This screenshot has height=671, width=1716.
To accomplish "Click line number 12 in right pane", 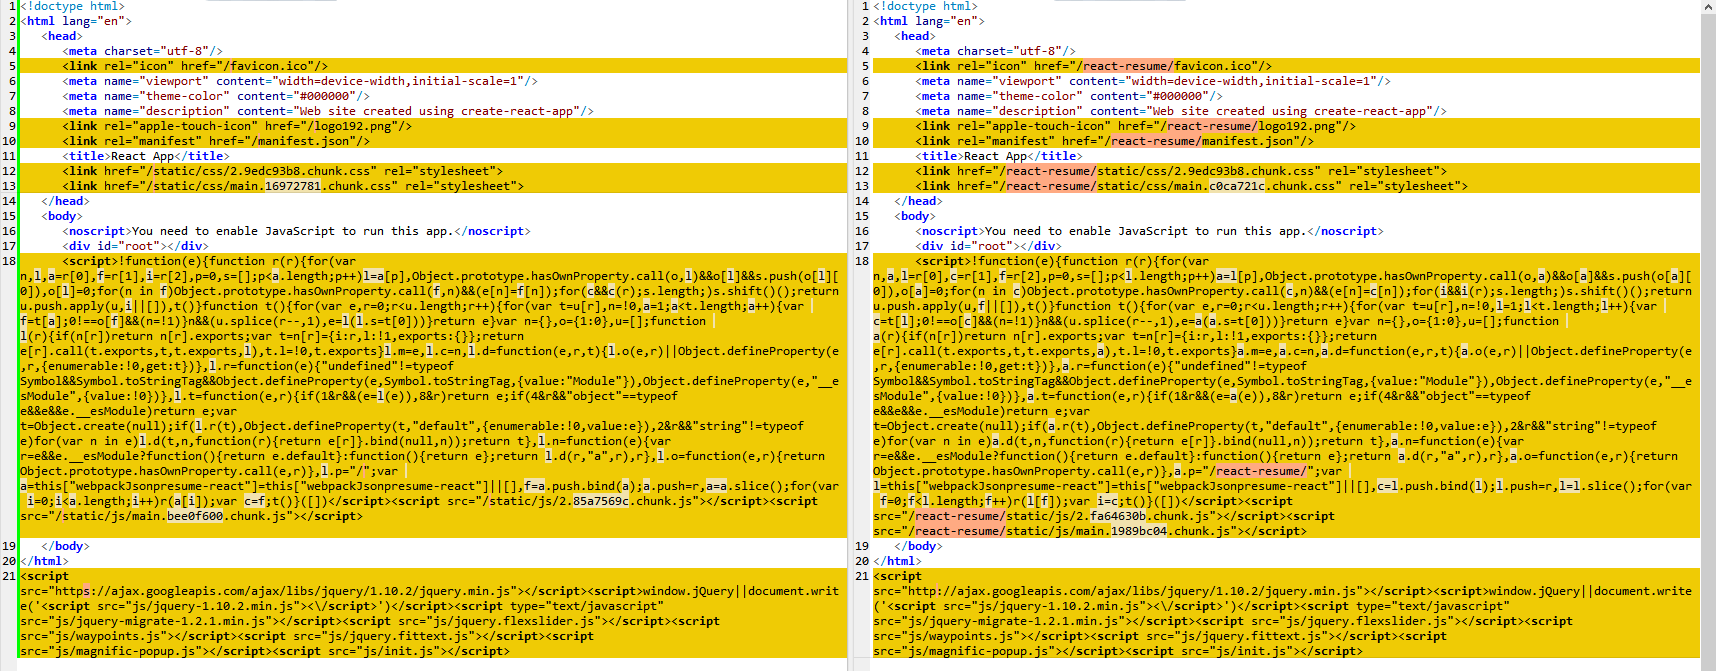I will pos(862,171).
